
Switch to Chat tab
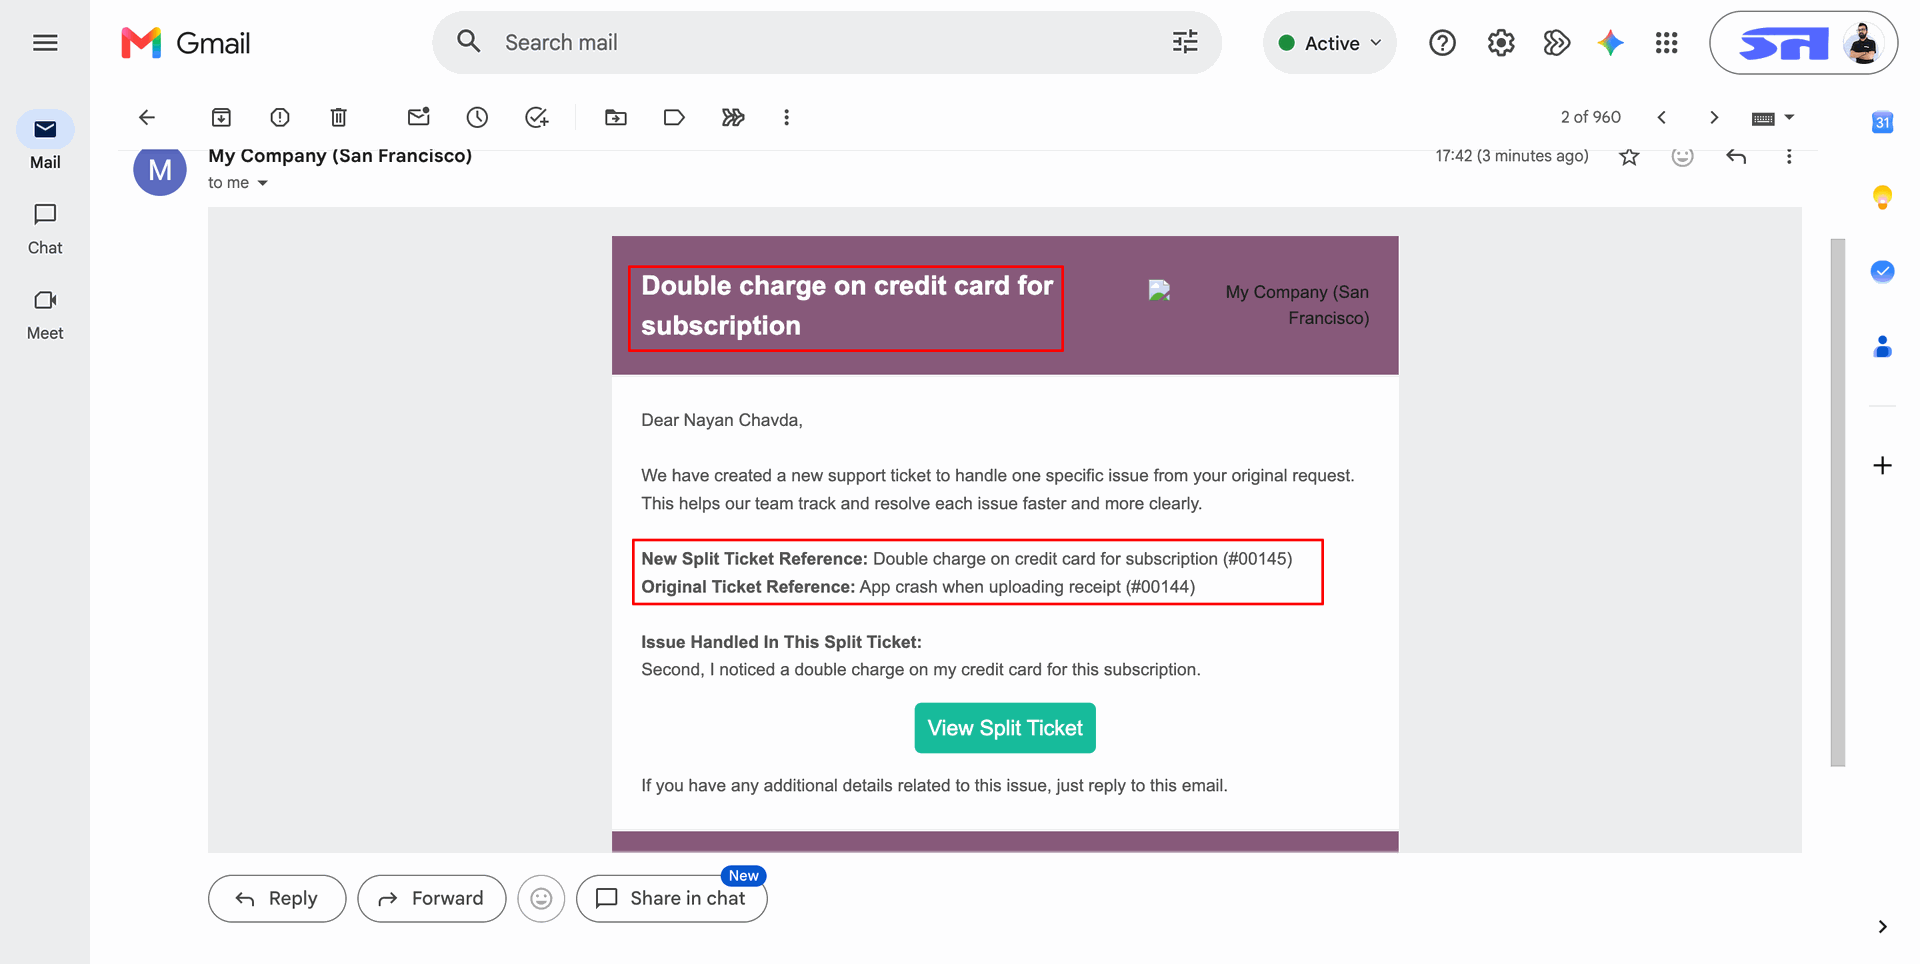pyautogui.click(x=45, y=229)
